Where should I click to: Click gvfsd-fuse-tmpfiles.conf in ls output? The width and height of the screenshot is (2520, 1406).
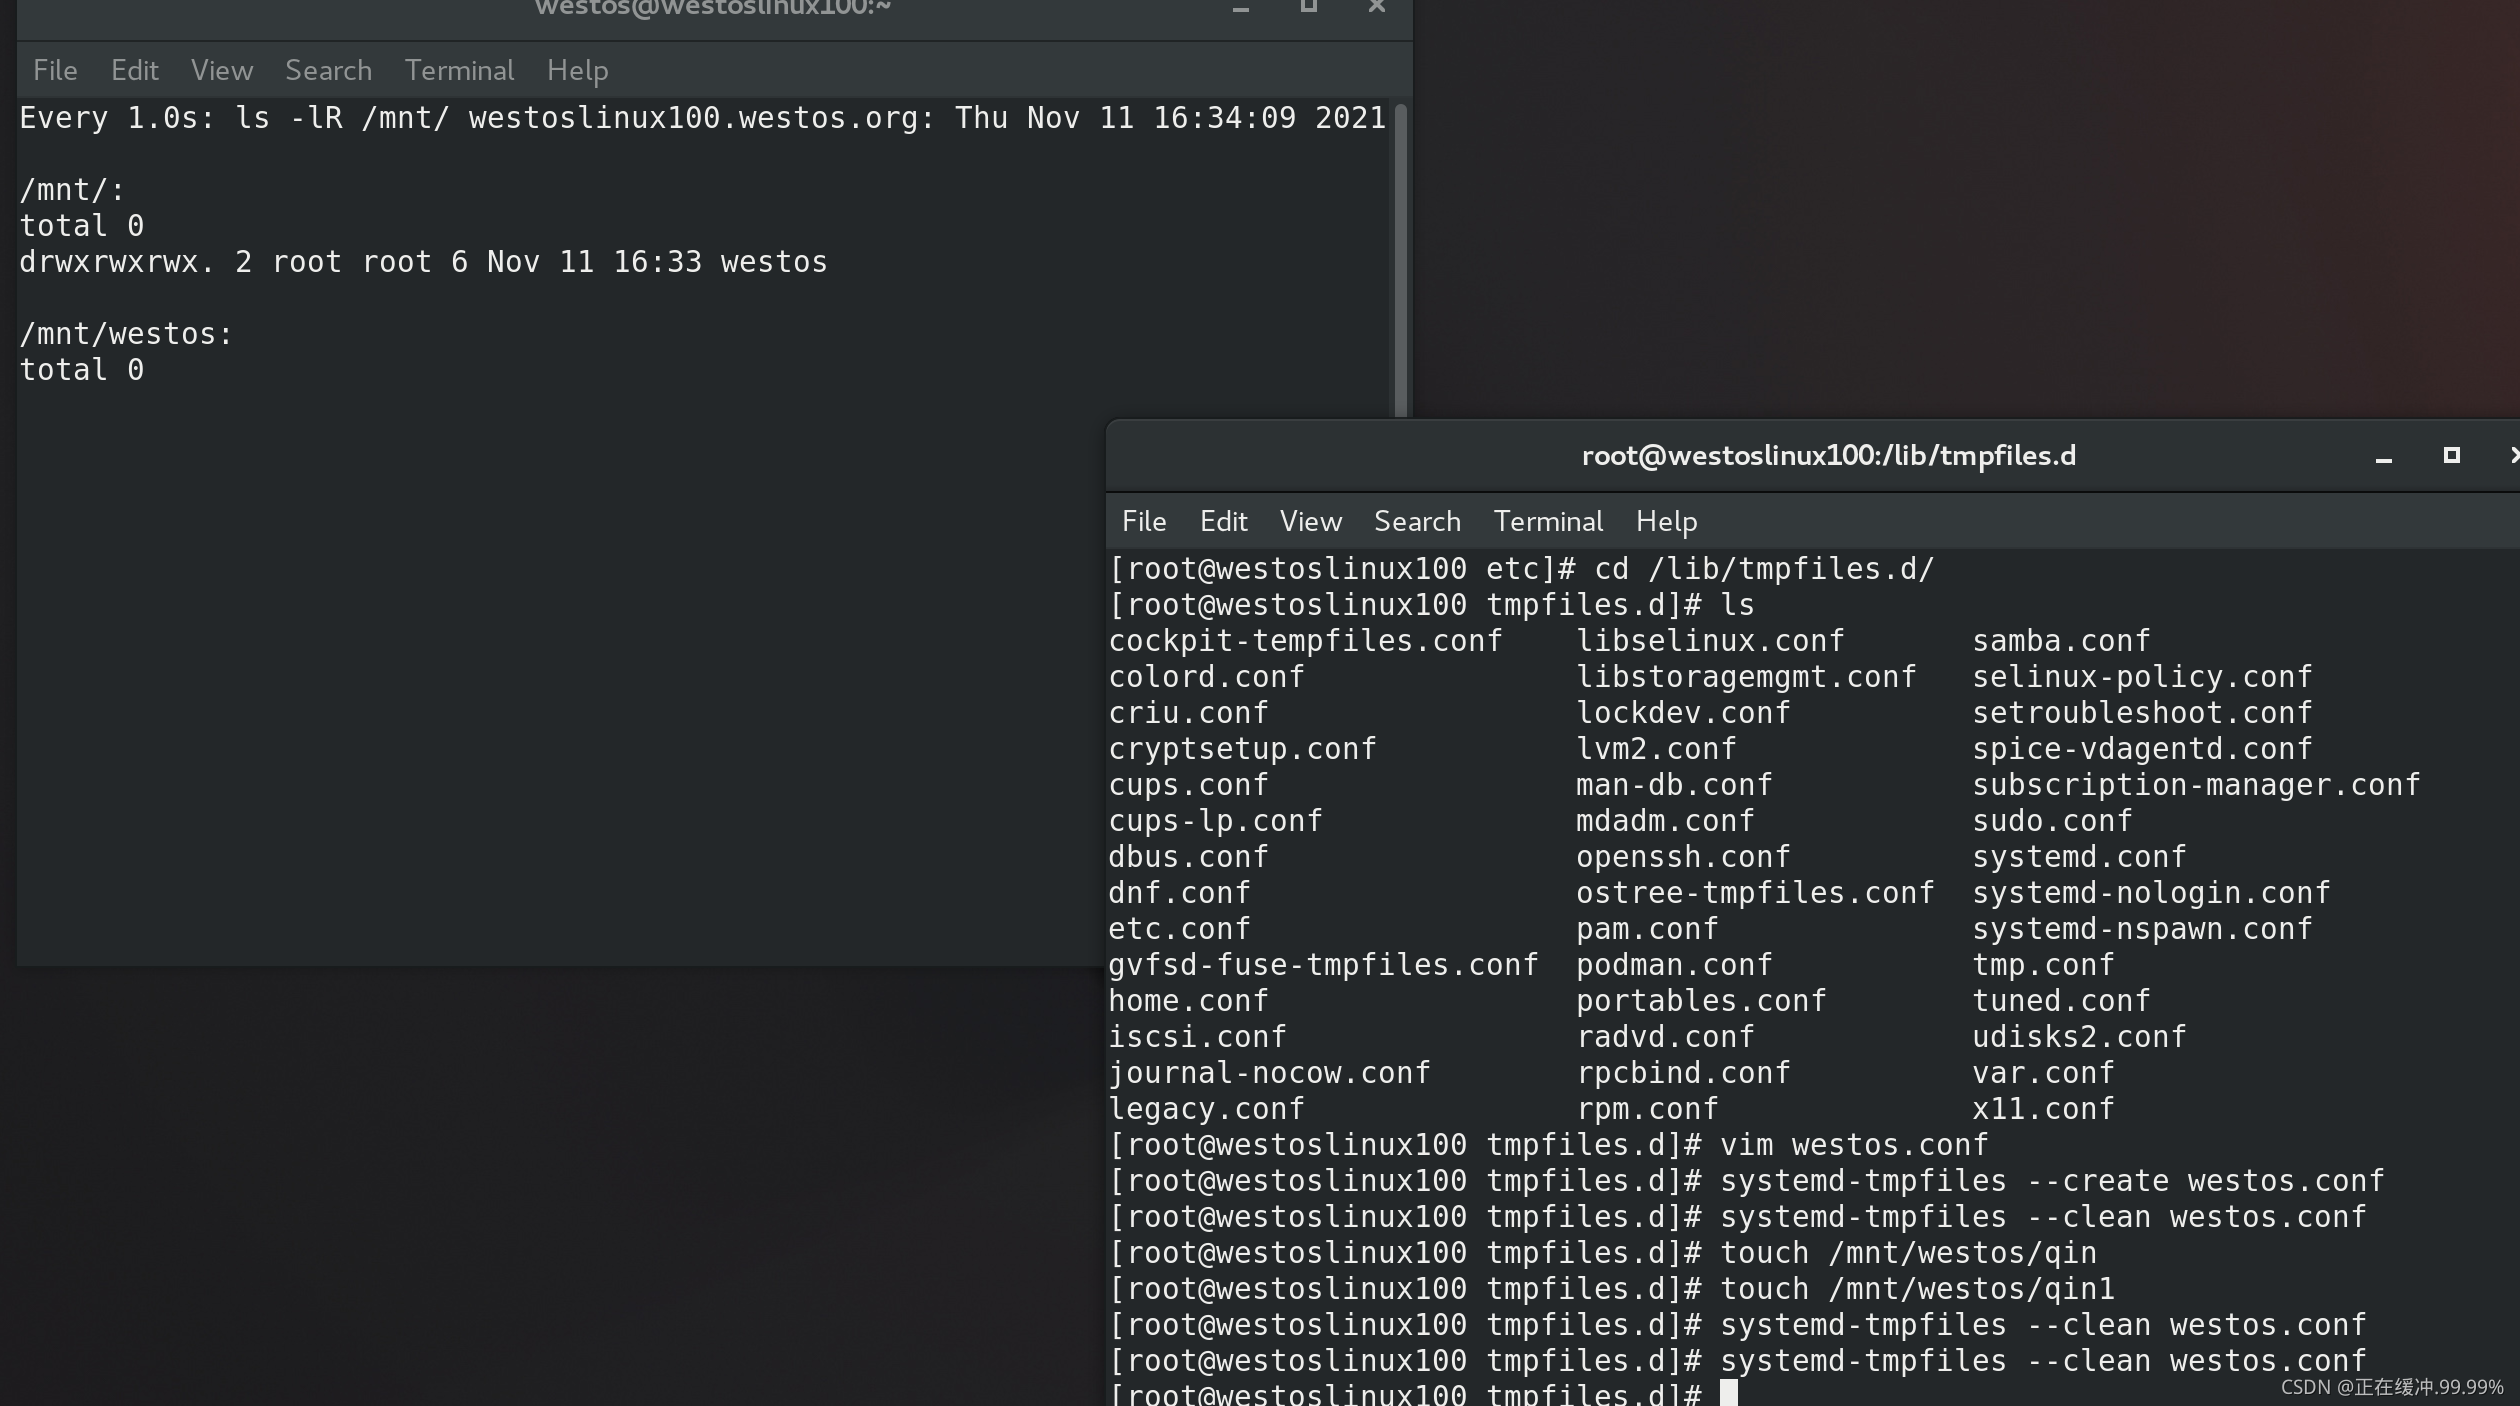click(1323, 965)
